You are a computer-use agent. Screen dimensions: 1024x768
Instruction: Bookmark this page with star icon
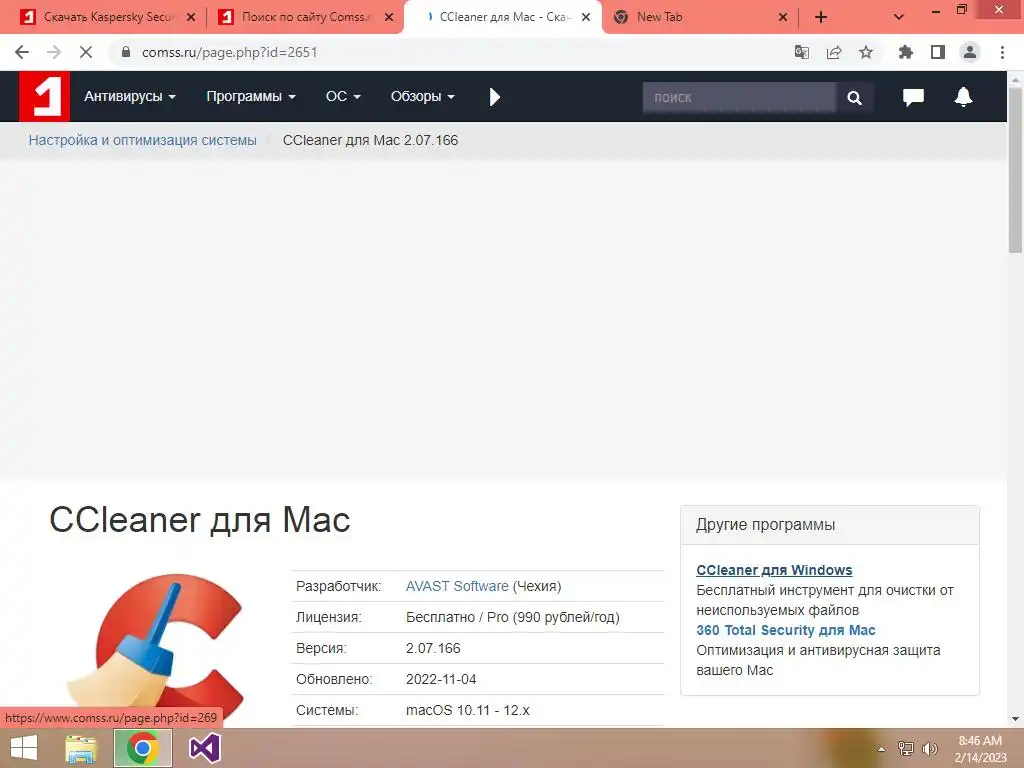[866, 52]
